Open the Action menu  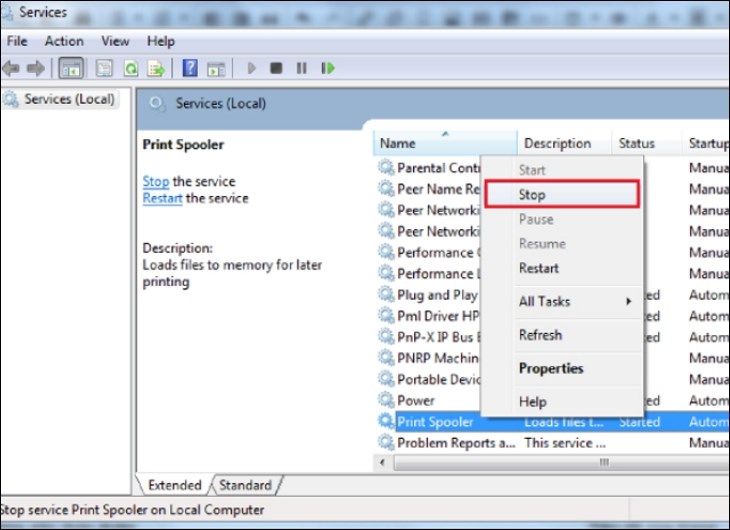click(x=64, y=41)
